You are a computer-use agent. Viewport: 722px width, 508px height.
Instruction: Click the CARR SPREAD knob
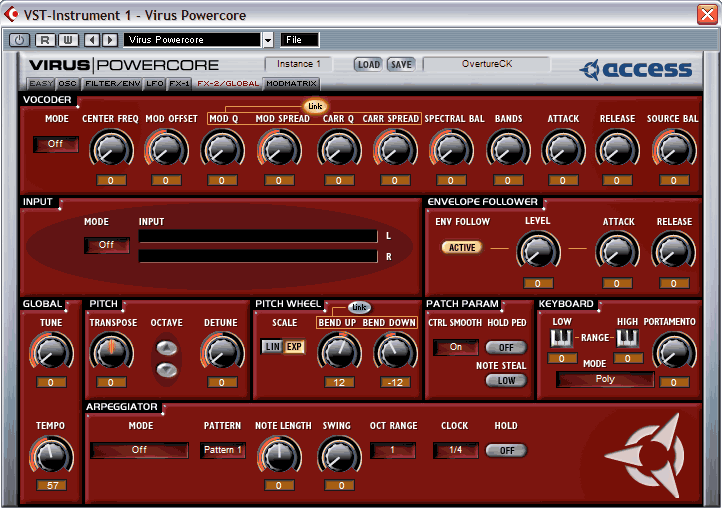(x=395, y=150)
